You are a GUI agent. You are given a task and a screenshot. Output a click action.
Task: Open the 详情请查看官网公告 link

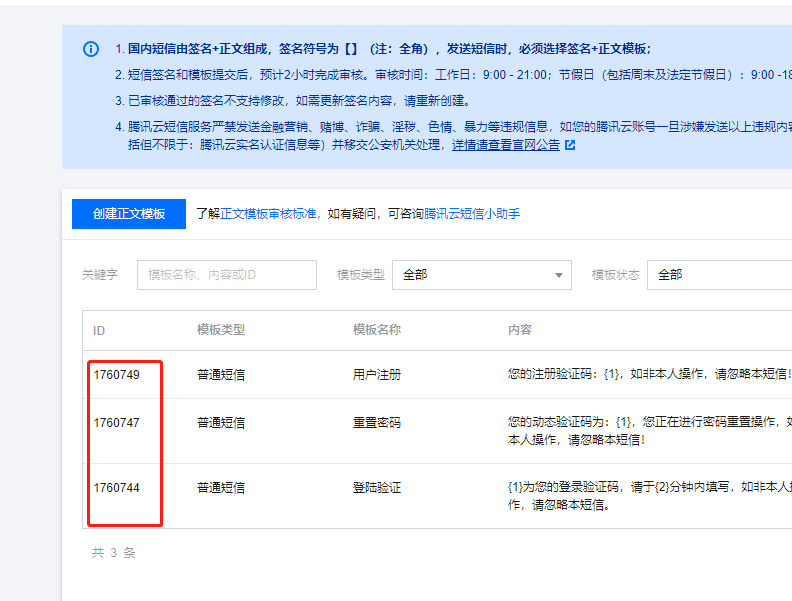click(506, 145)
